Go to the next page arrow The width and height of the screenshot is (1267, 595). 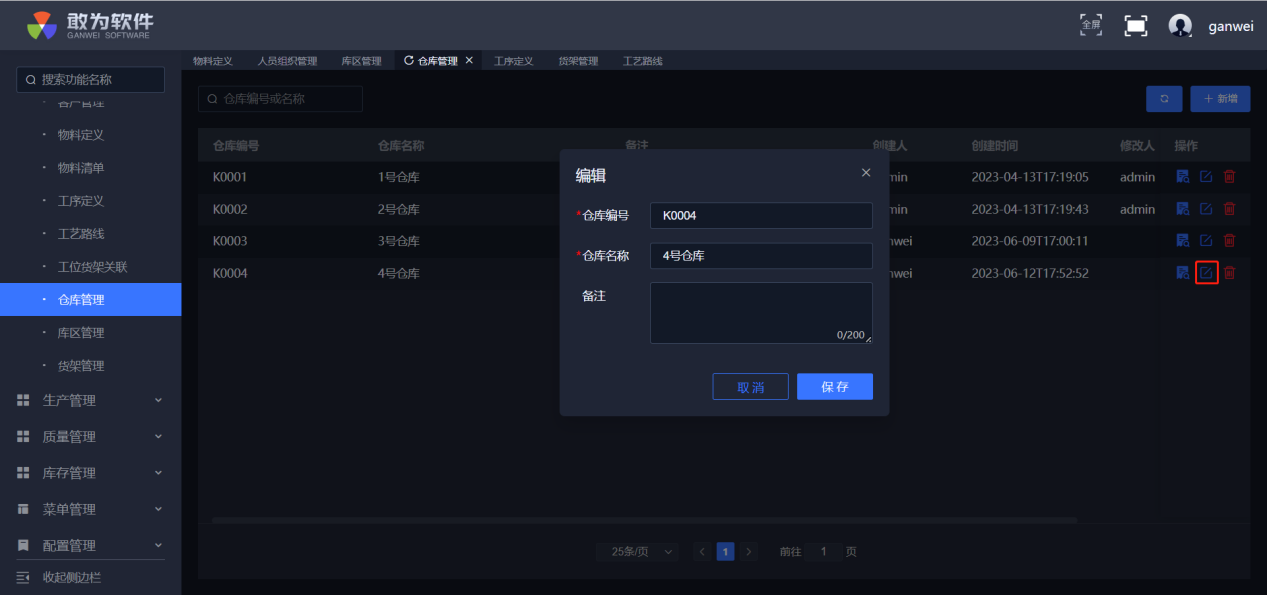click(749, 552)
